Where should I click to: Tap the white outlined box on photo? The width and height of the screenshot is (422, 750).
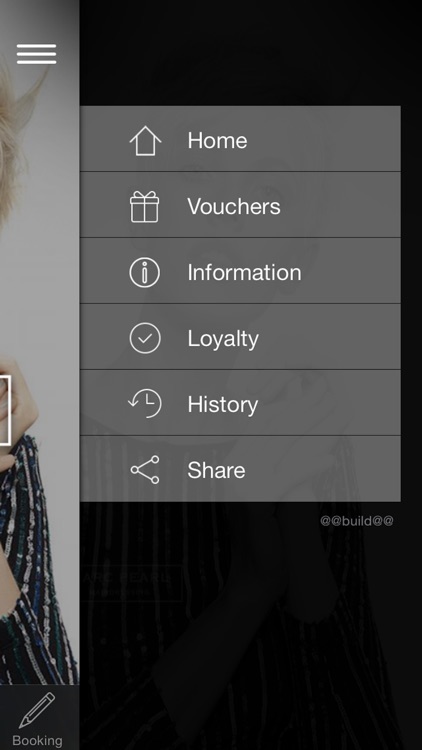(x=5, y=410)
